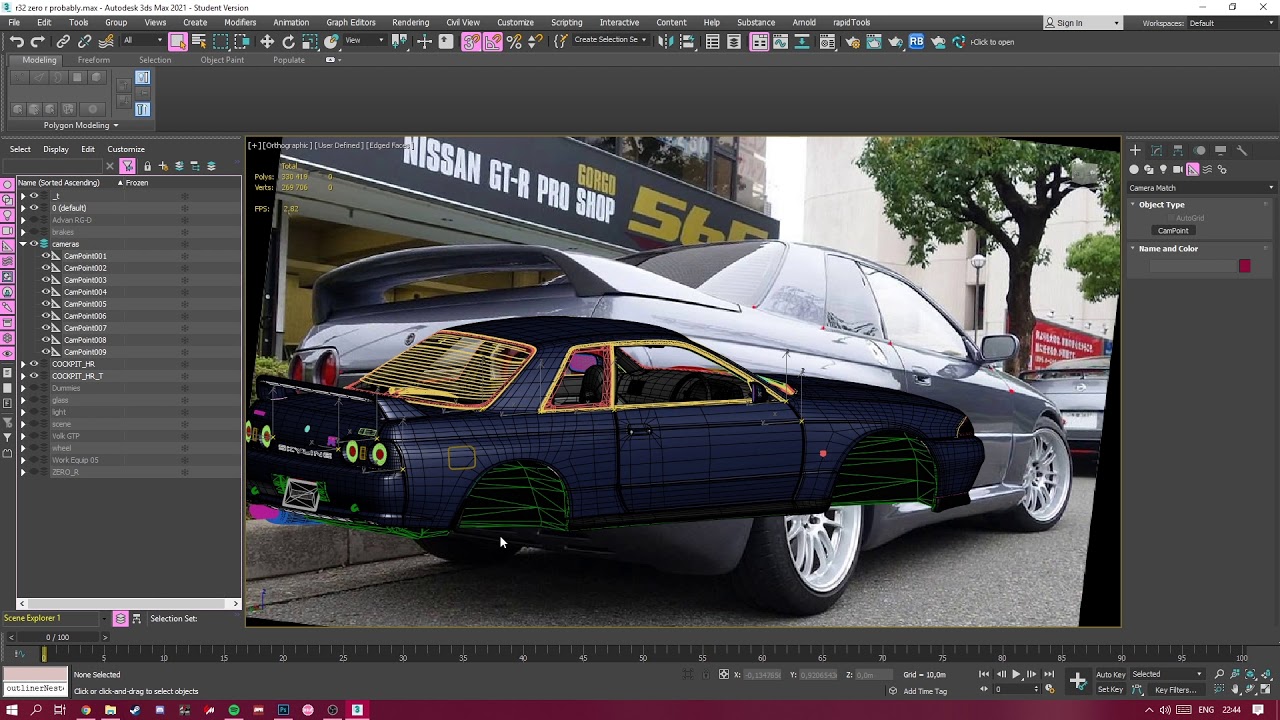Click the CamPoint object type button
Screen dimensions: 1280x720
[x=1173, y=231]
